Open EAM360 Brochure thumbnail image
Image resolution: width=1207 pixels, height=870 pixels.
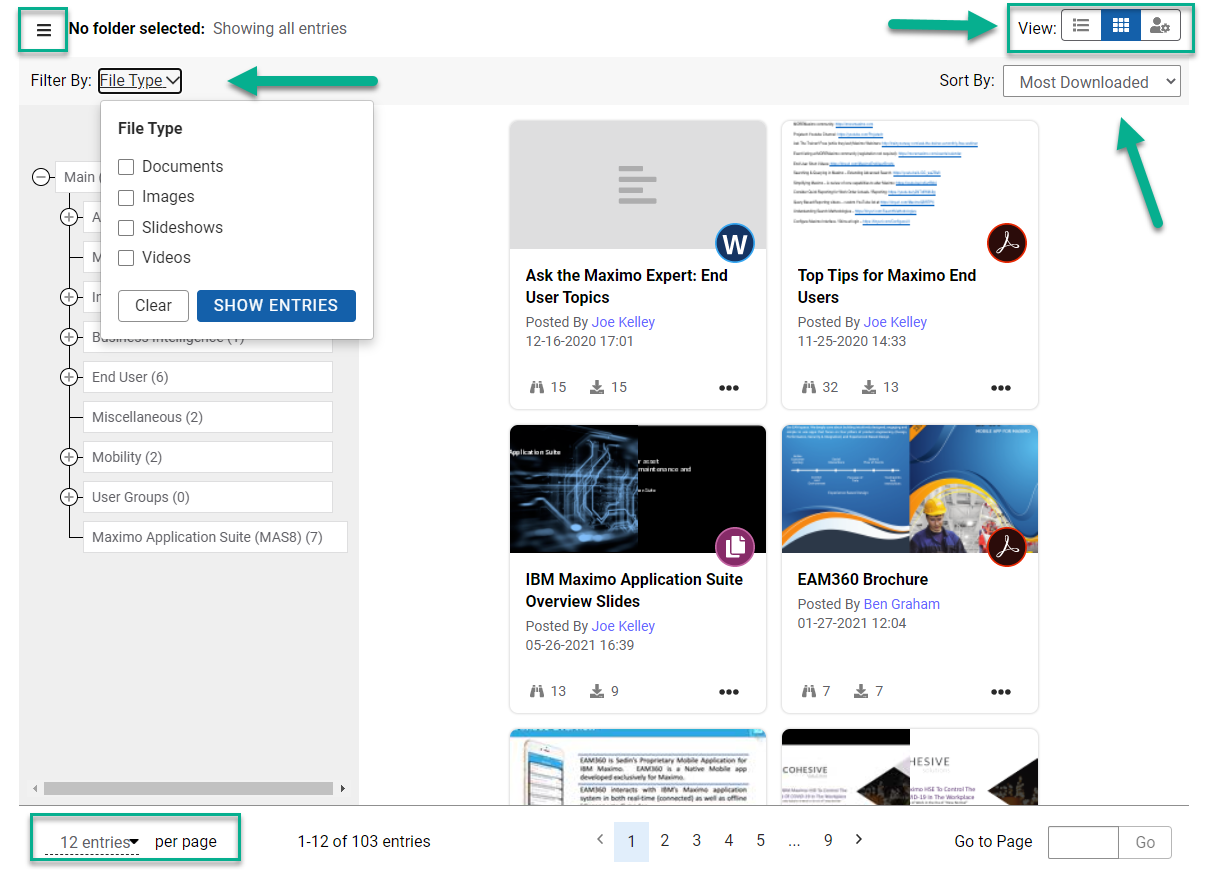tap(910, 489)
